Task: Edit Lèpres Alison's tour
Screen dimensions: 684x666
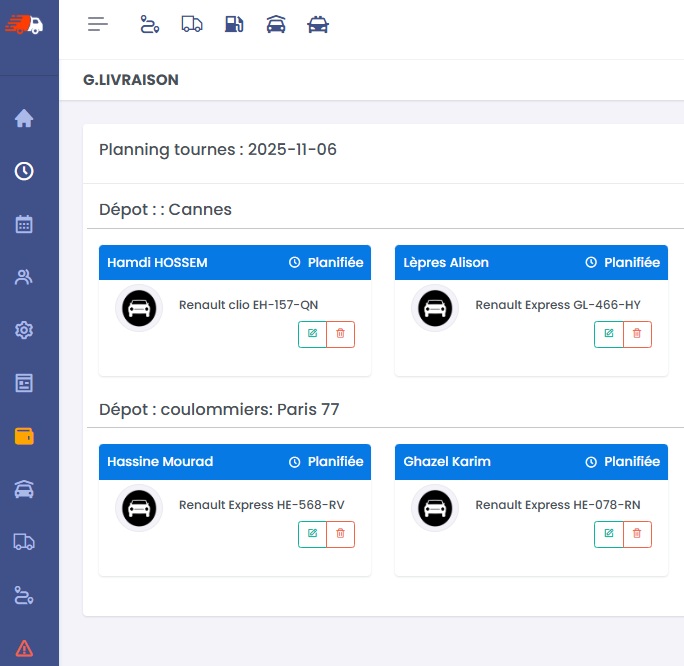Action: click(x=608, y=334)
